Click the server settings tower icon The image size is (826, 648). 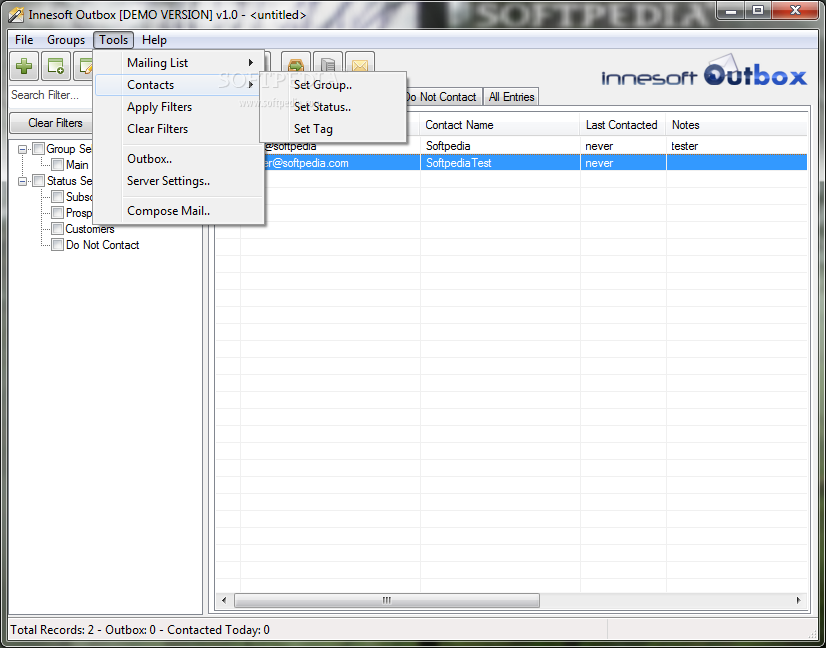point(328,63)
